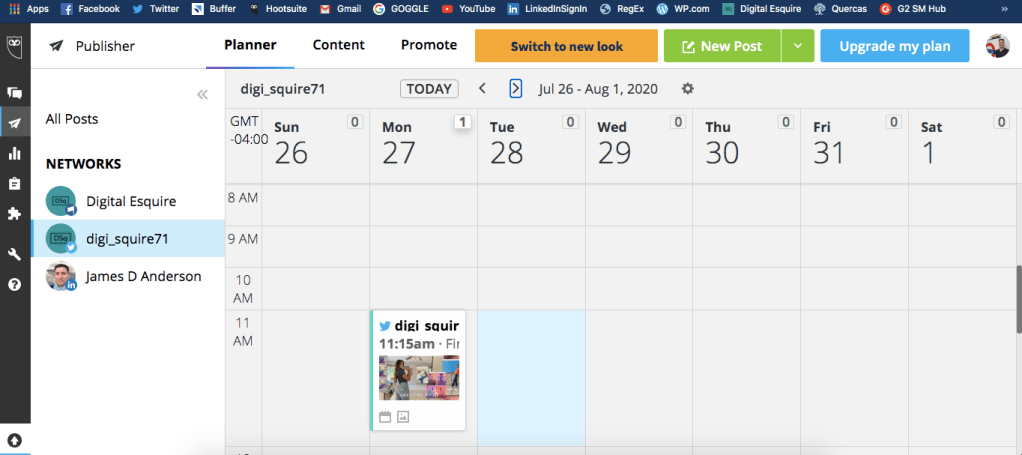Expand the New Post dropdown arrow
The height and width of the screenshot is (455, 1022).
tap(797, 46)
